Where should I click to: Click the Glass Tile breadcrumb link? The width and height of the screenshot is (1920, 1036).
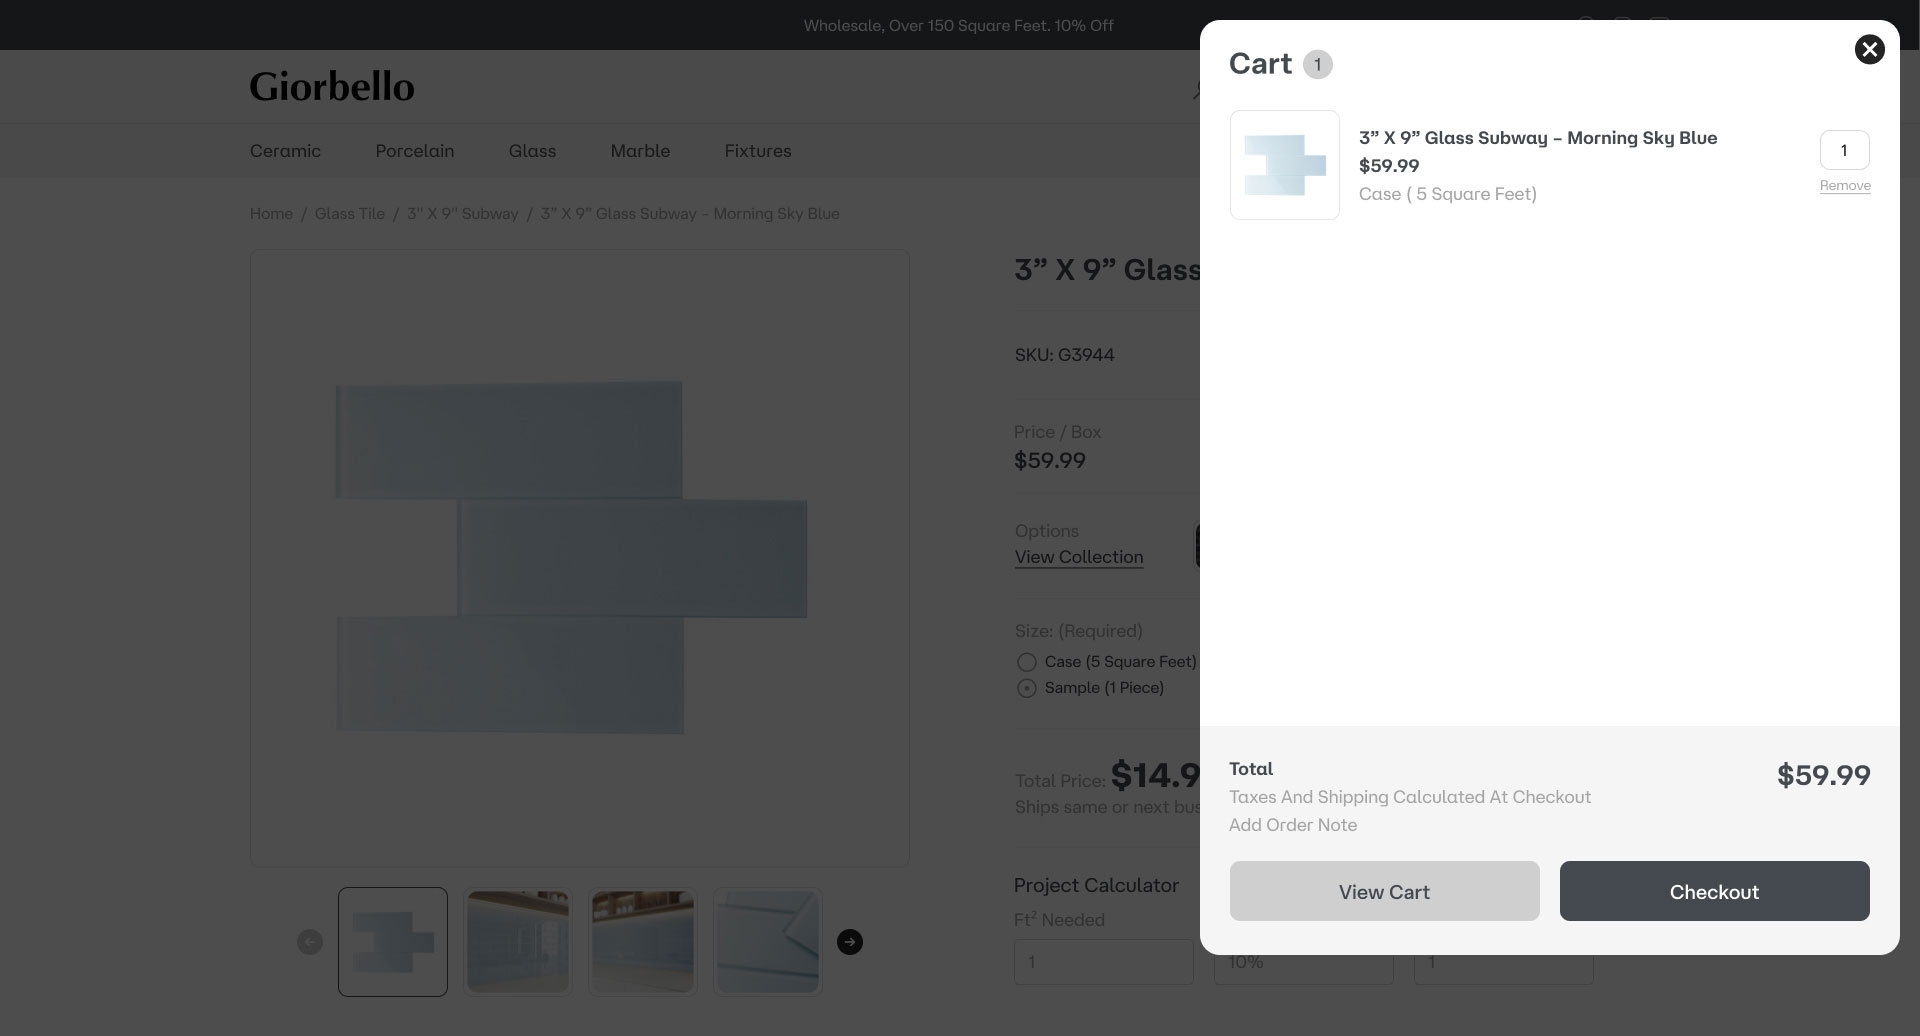(349, 214)
